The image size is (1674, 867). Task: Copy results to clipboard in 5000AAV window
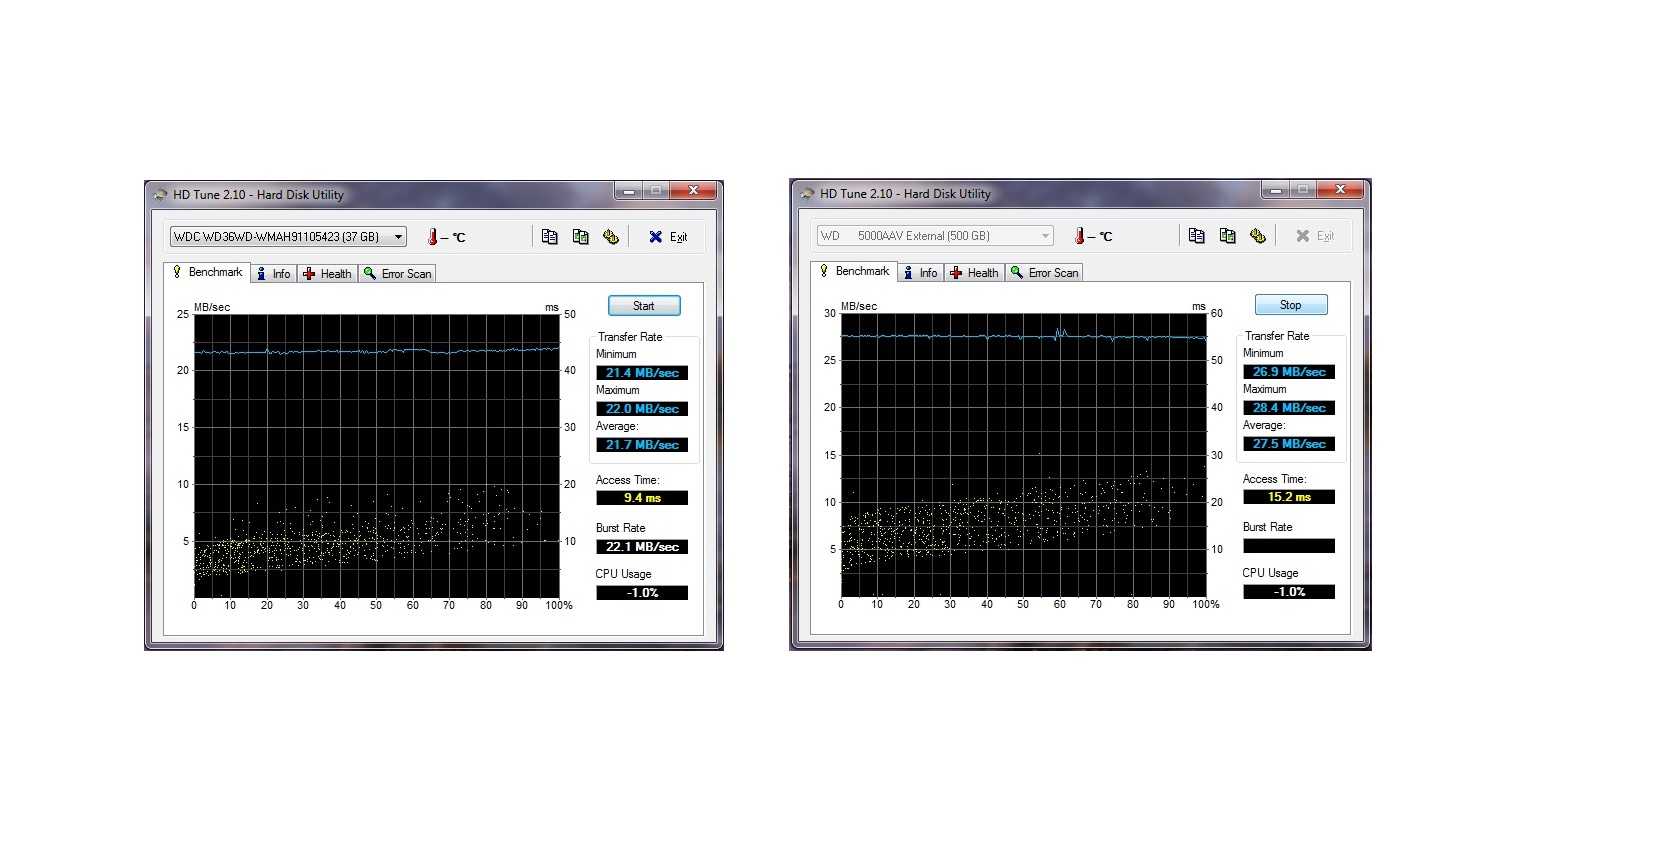(1197, 236)
